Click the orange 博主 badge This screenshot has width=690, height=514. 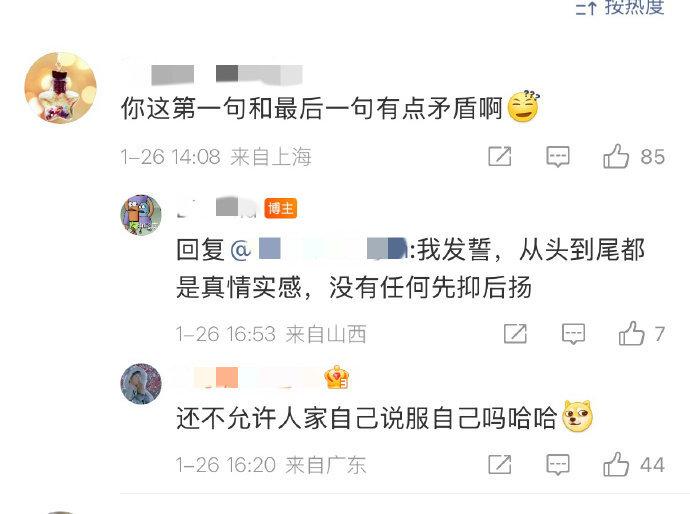pos(280,208)
